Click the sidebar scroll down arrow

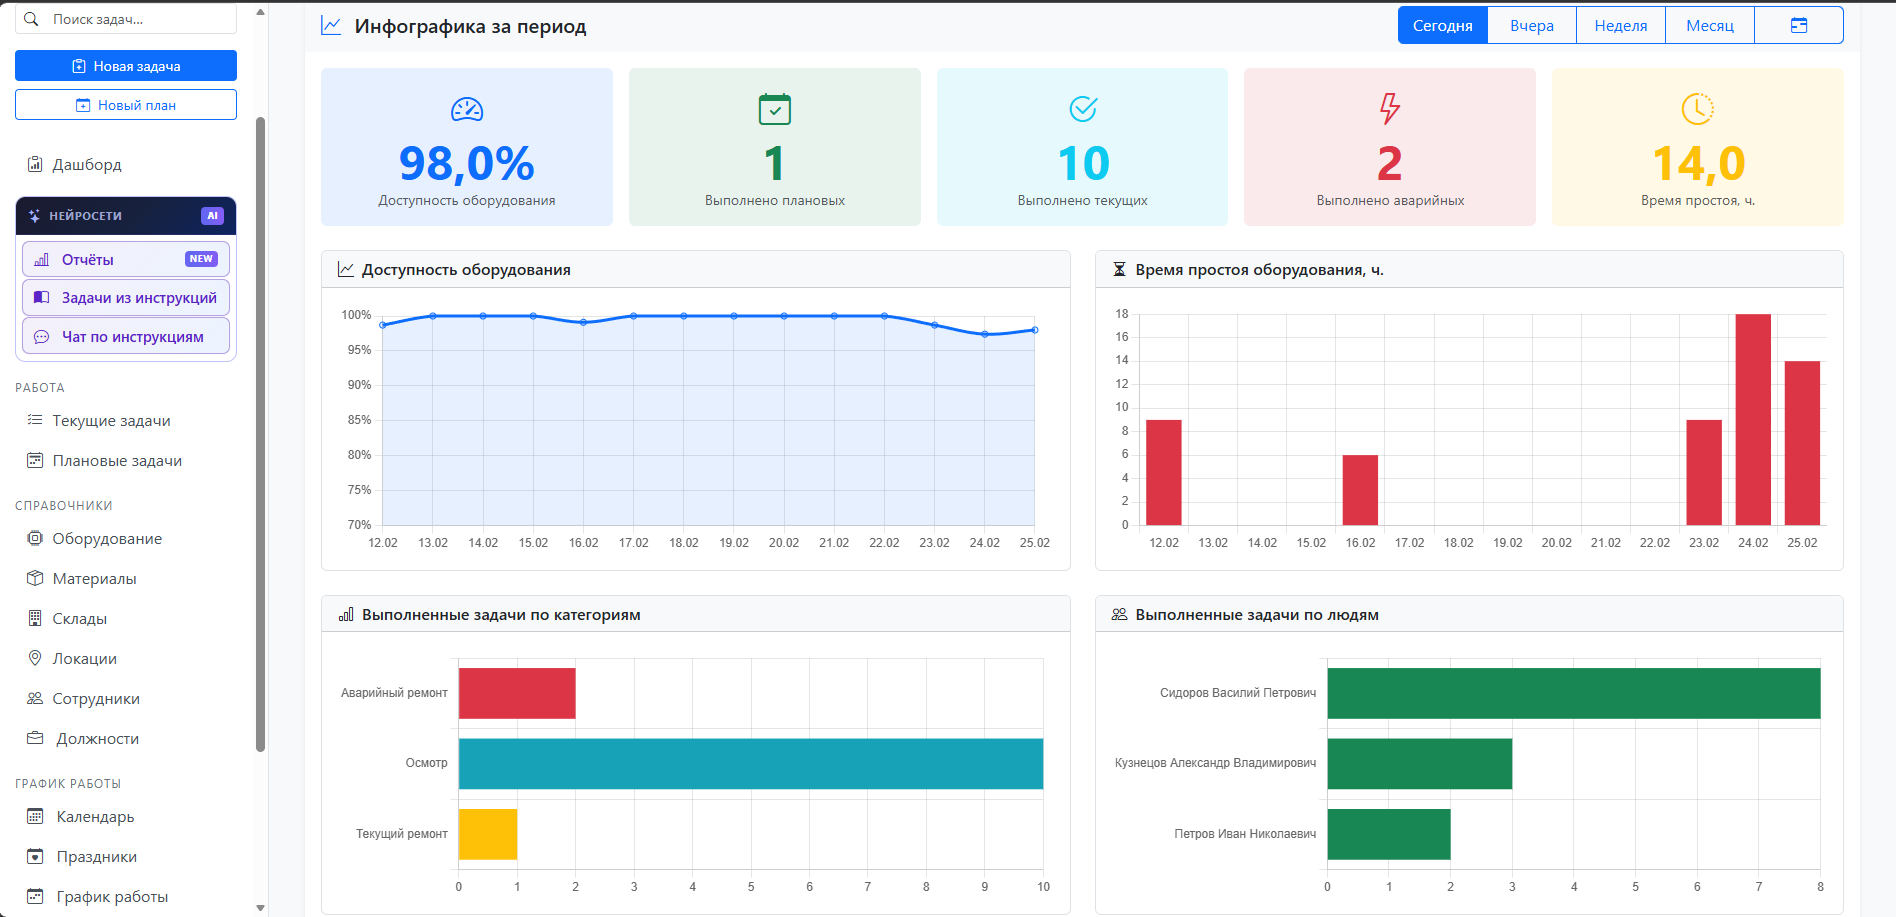[261, 908]
